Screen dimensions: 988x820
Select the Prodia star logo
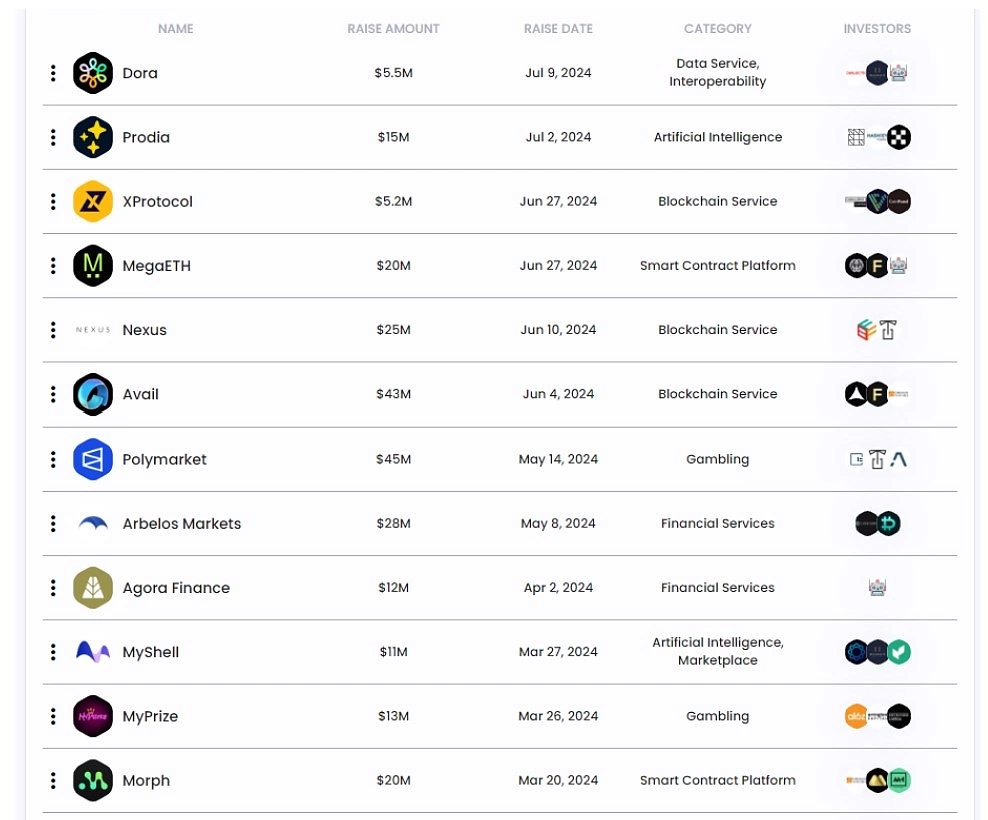92,137
